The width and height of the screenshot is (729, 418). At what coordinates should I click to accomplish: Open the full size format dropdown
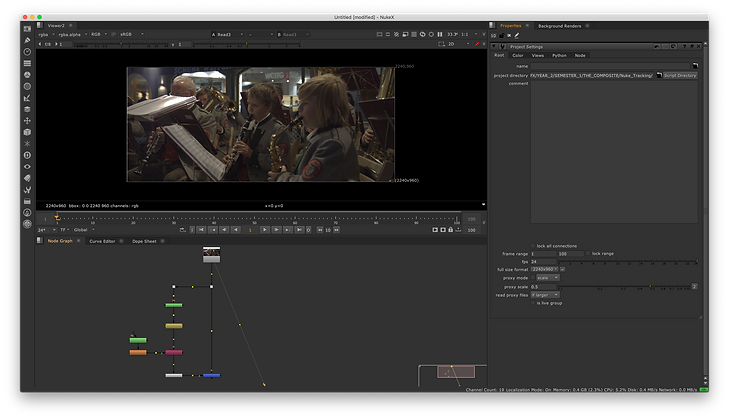tap(544, 269)
